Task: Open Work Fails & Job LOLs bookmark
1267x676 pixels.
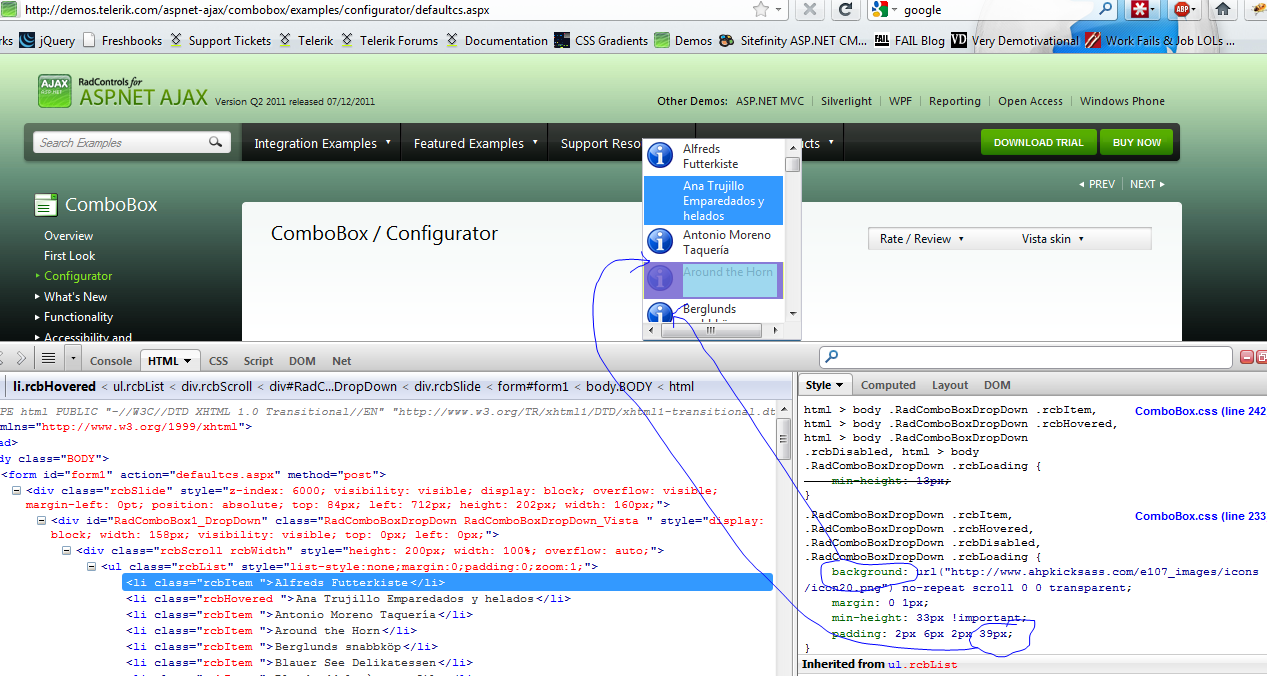Action: pyautogui.click(x=1160, y=40)
